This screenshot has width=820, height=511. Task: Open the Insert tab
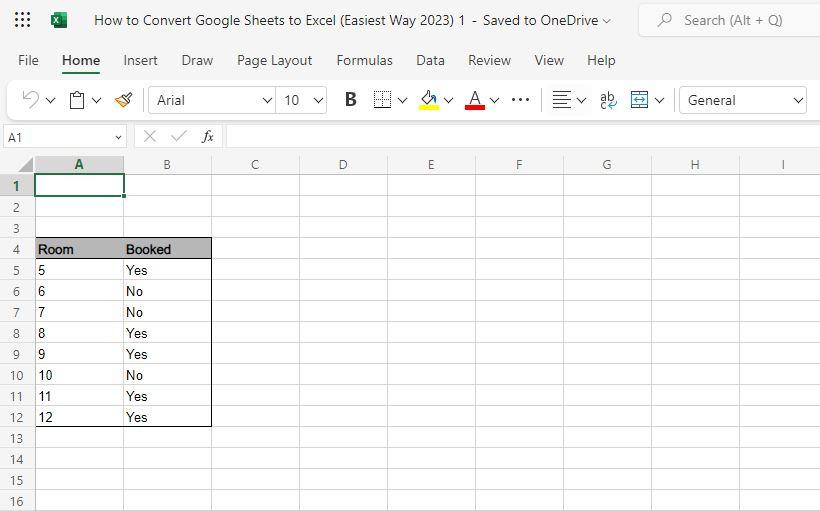point(140,60)
